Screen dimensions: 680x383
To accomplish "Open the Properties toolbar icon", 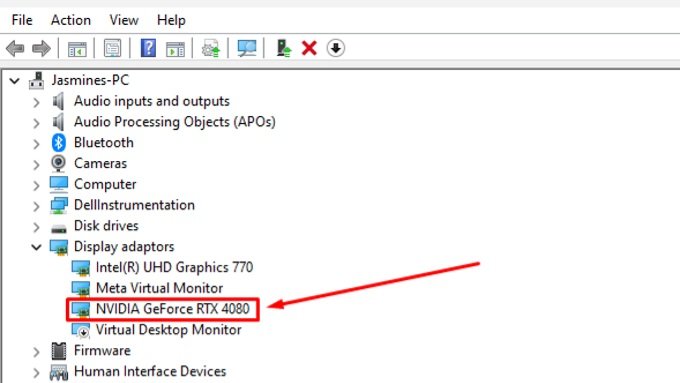I will pyautogui.click(x=112, y=48).
